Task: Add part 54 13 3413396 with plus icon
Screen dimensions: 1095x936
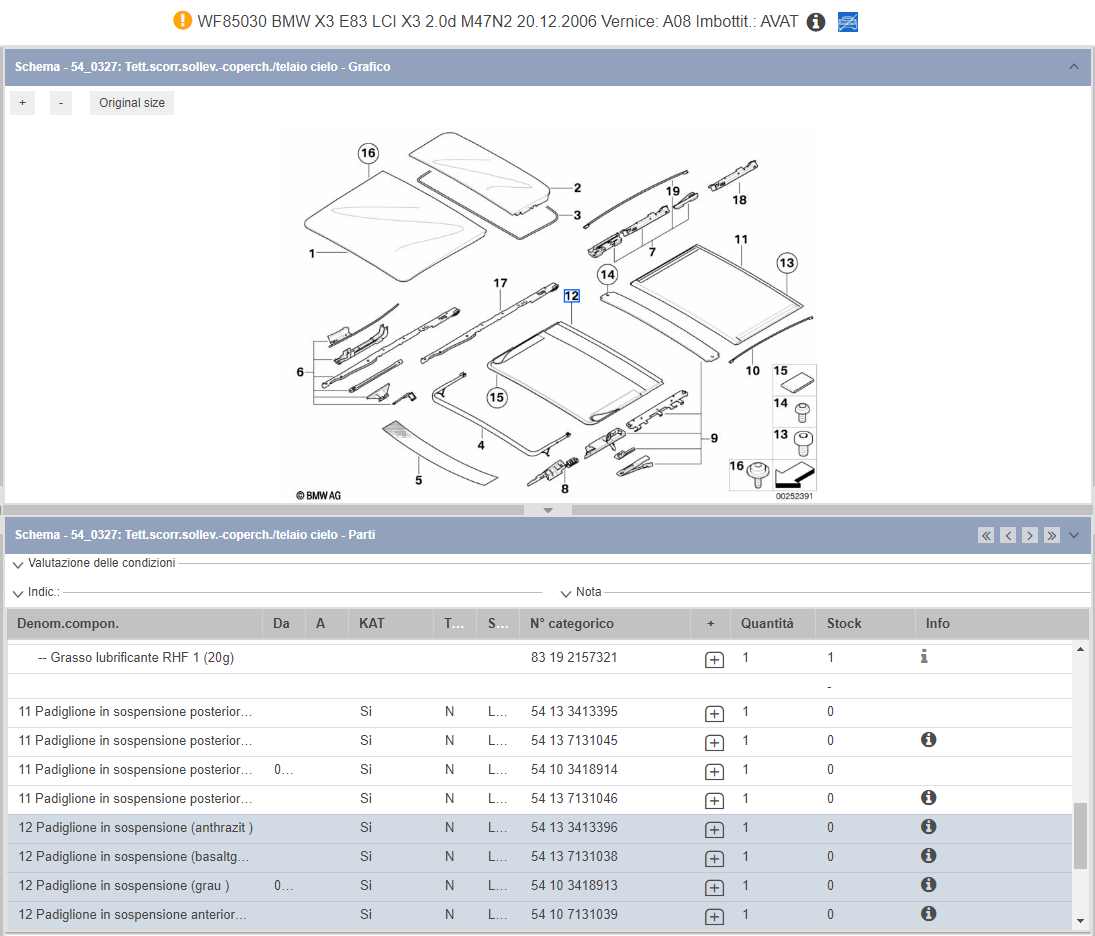Action: point(714,830)
